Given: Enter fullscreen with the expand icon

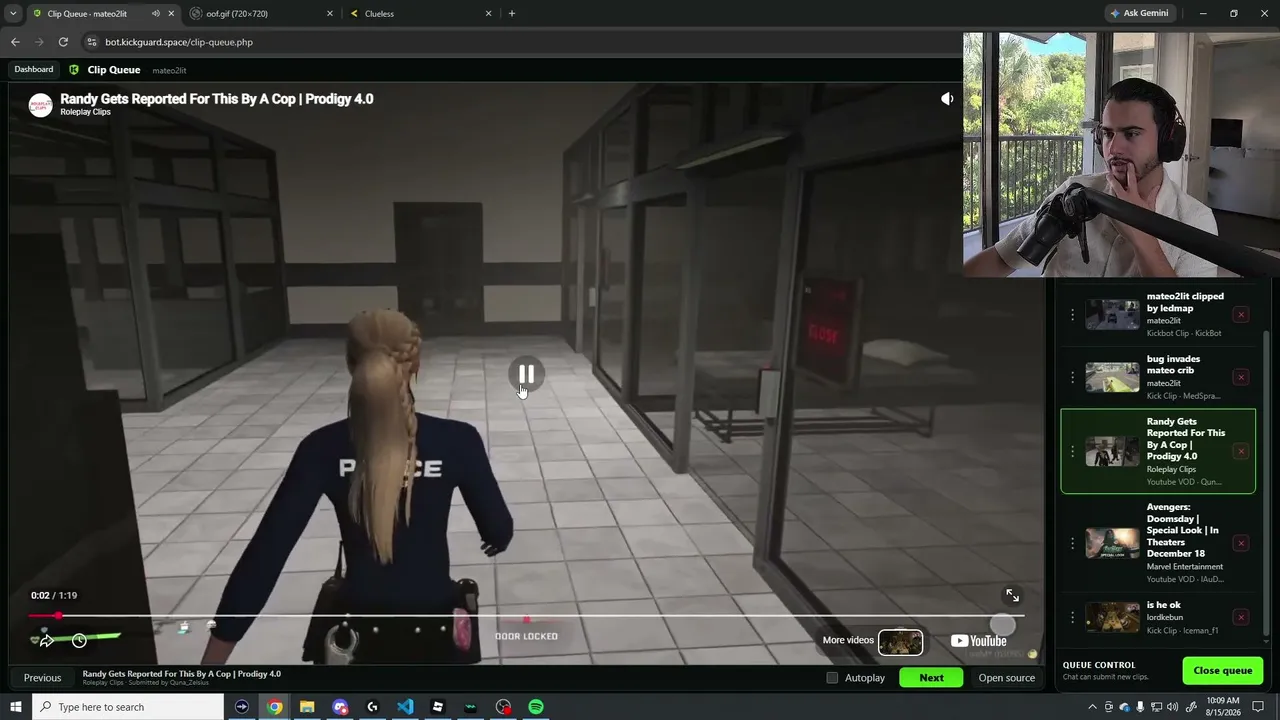Looking at the screenshot, I should [x=1012, y=596].
